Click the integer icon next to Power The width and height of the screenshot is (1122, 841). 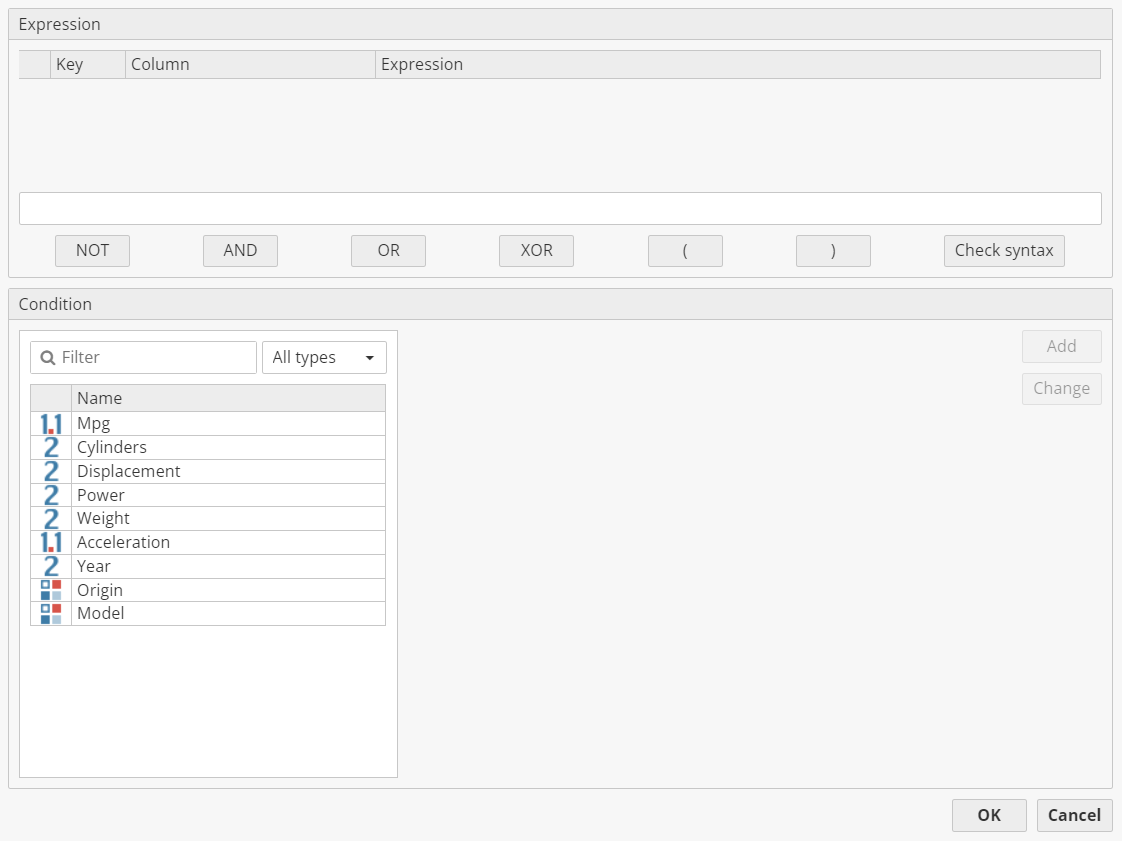coord(51,495)
